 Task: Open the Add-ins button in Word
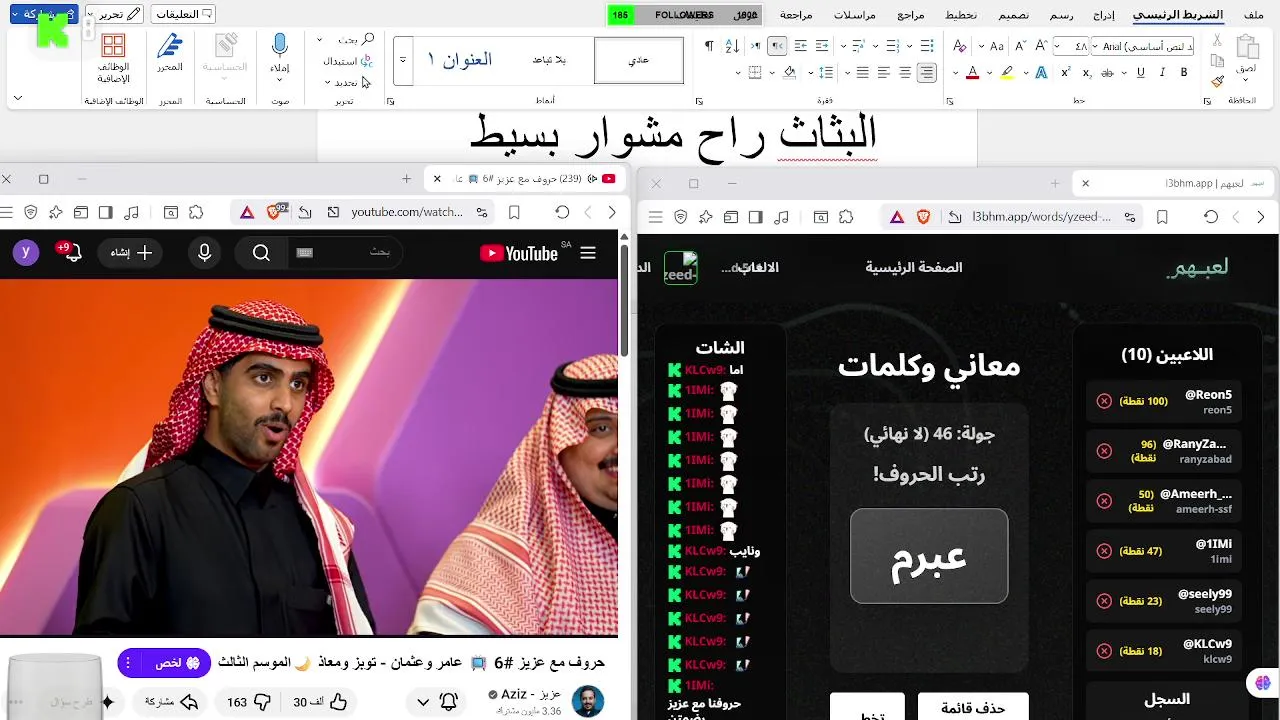(113, 58)
